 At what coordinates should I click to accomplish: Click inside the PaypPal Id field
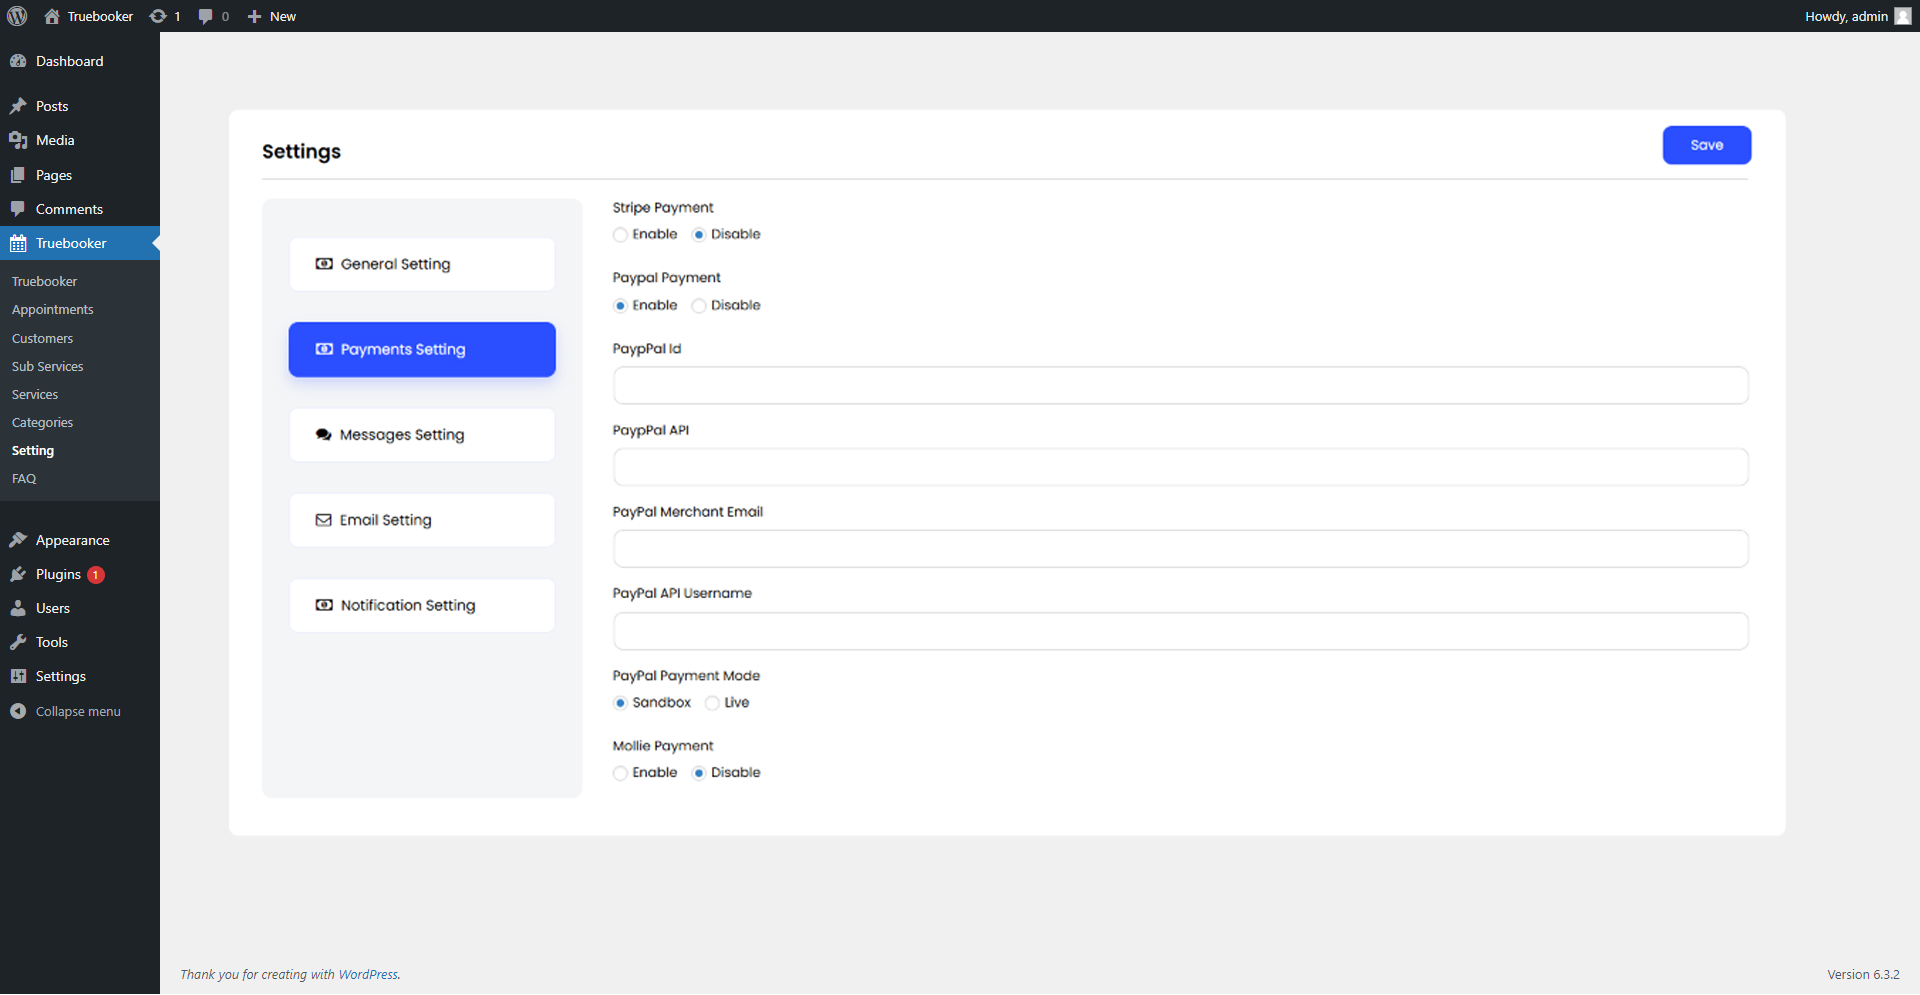(1180, 385)
